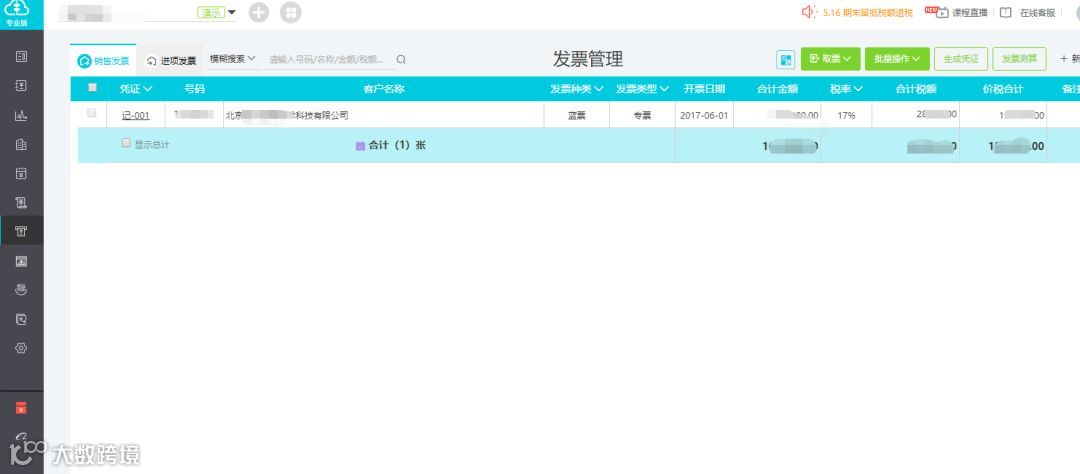1080x474 pixels.
Task: Click the customer name cell ending 科技有限公司
Action: (384, 116)
